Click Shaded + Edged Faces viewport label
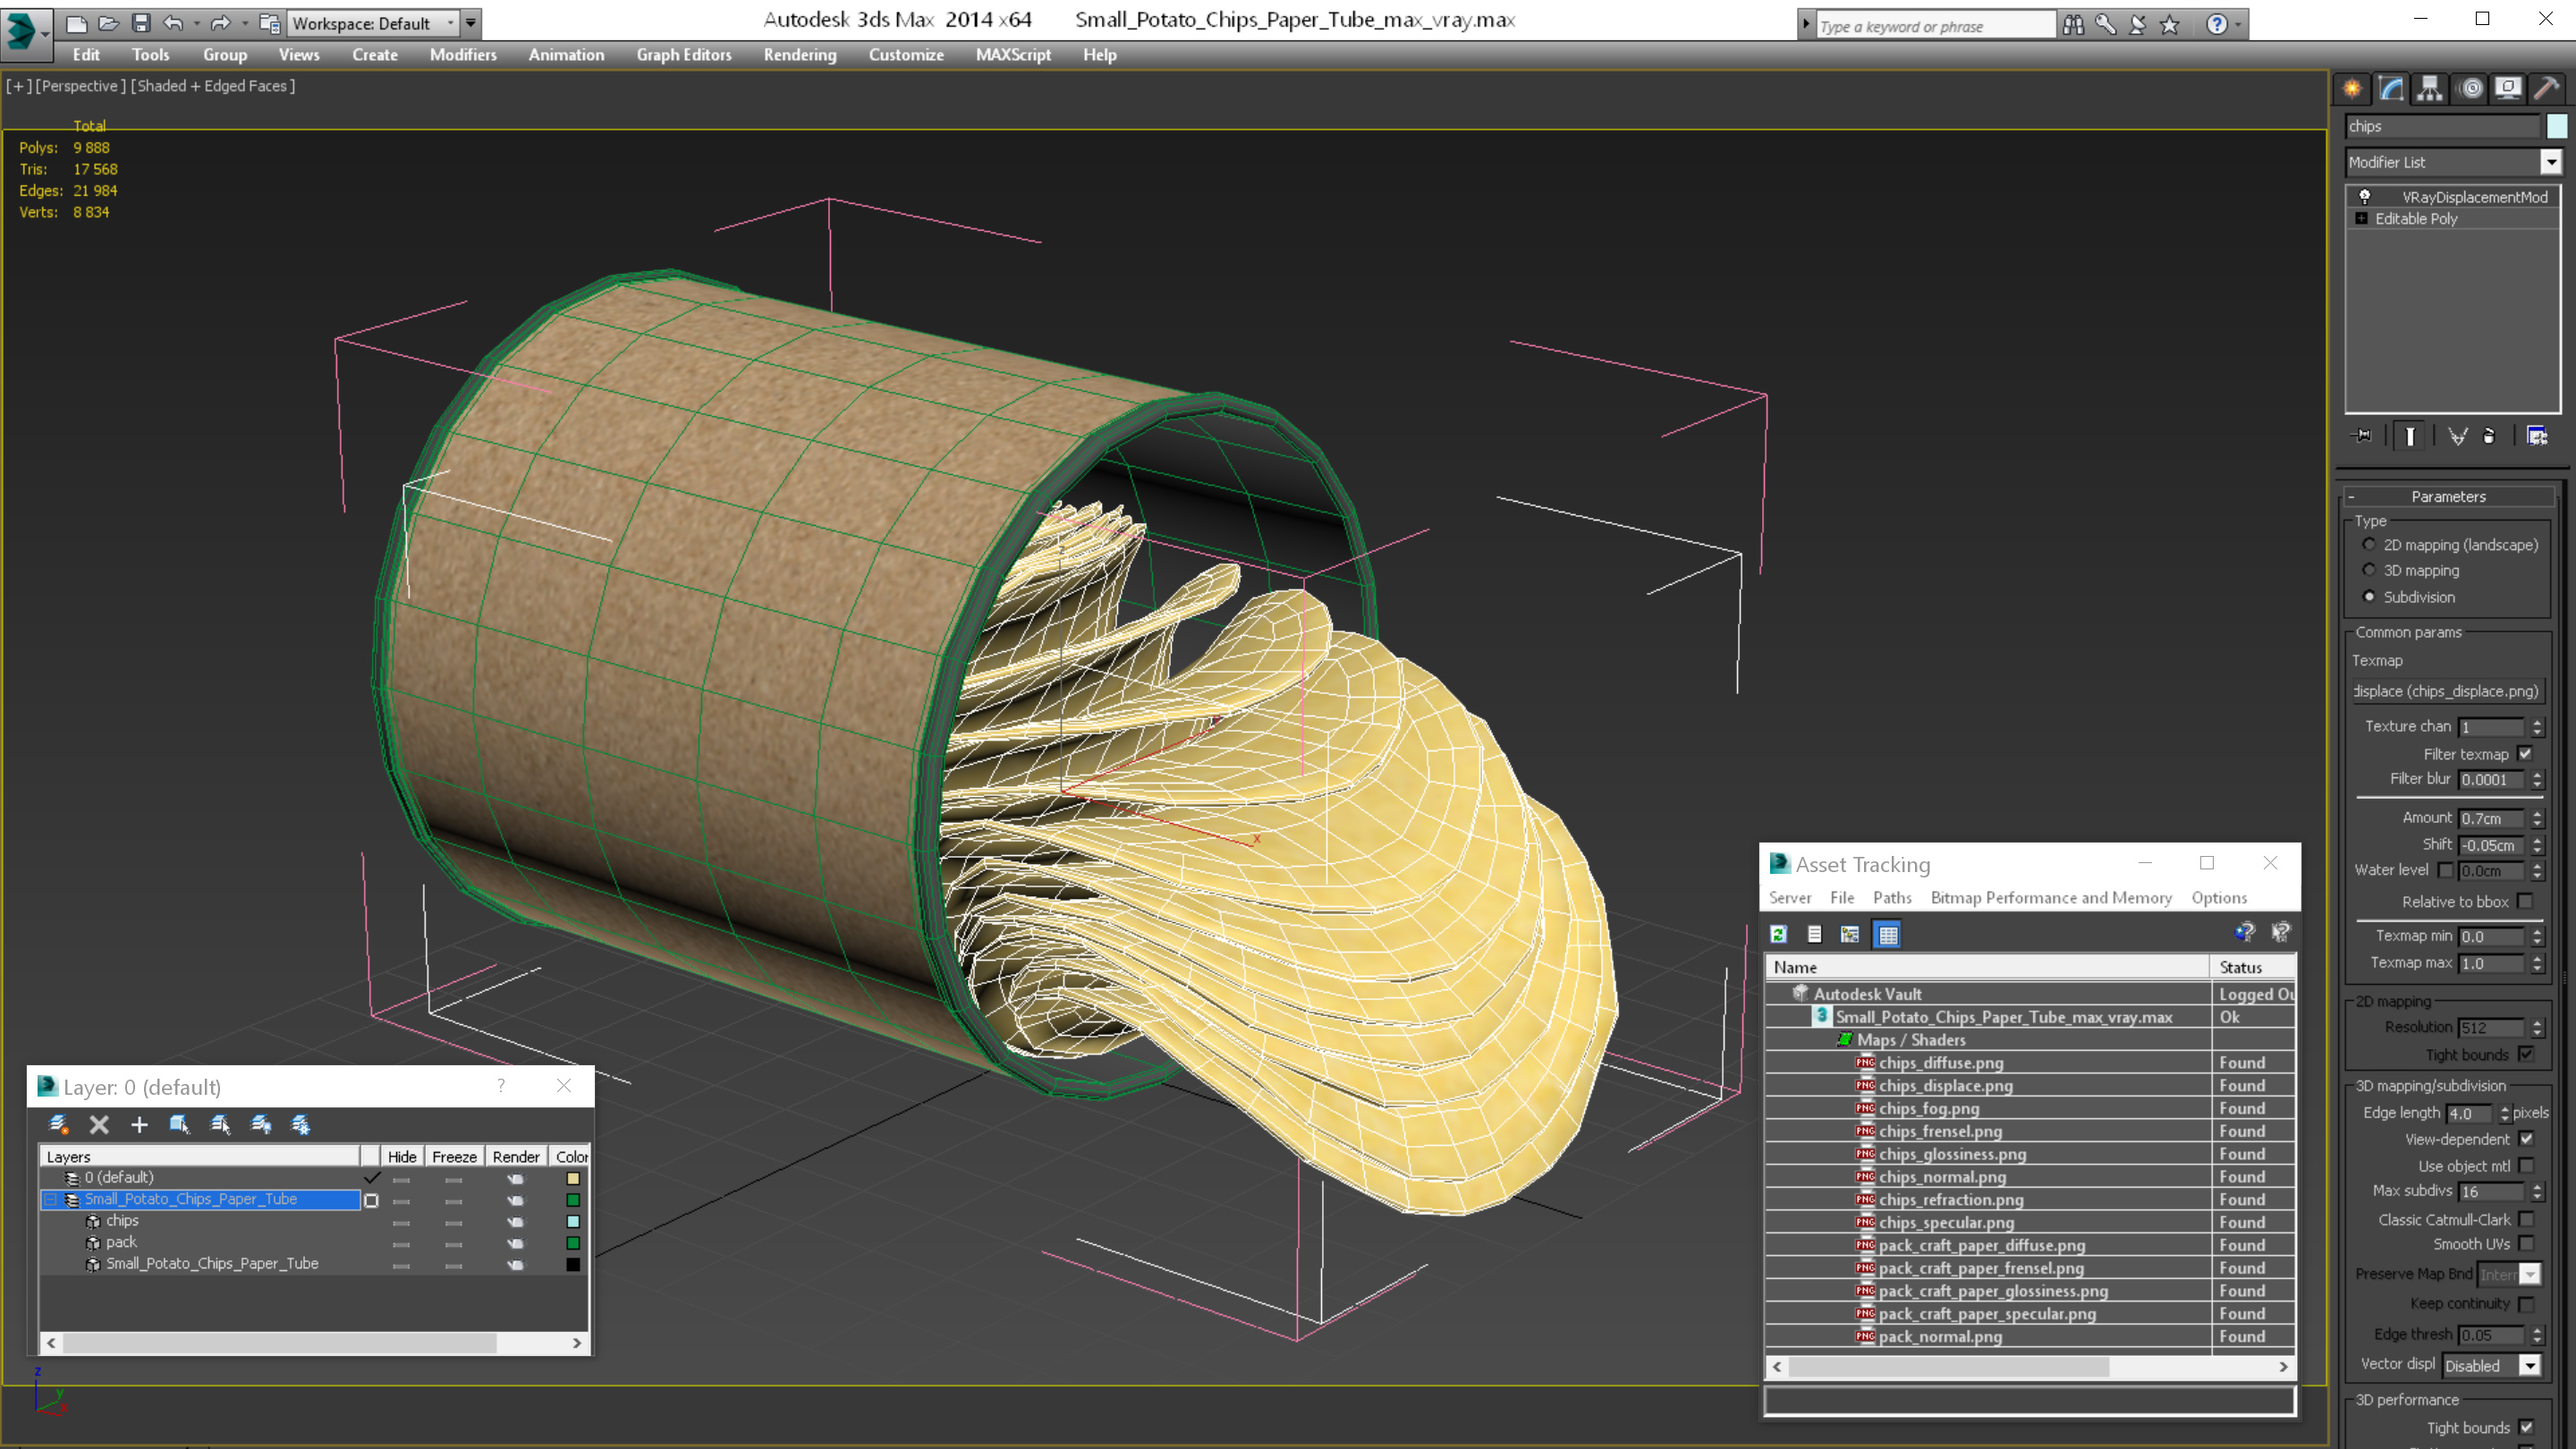Screen dimensions: 2576x1449 tap(212, 86)
